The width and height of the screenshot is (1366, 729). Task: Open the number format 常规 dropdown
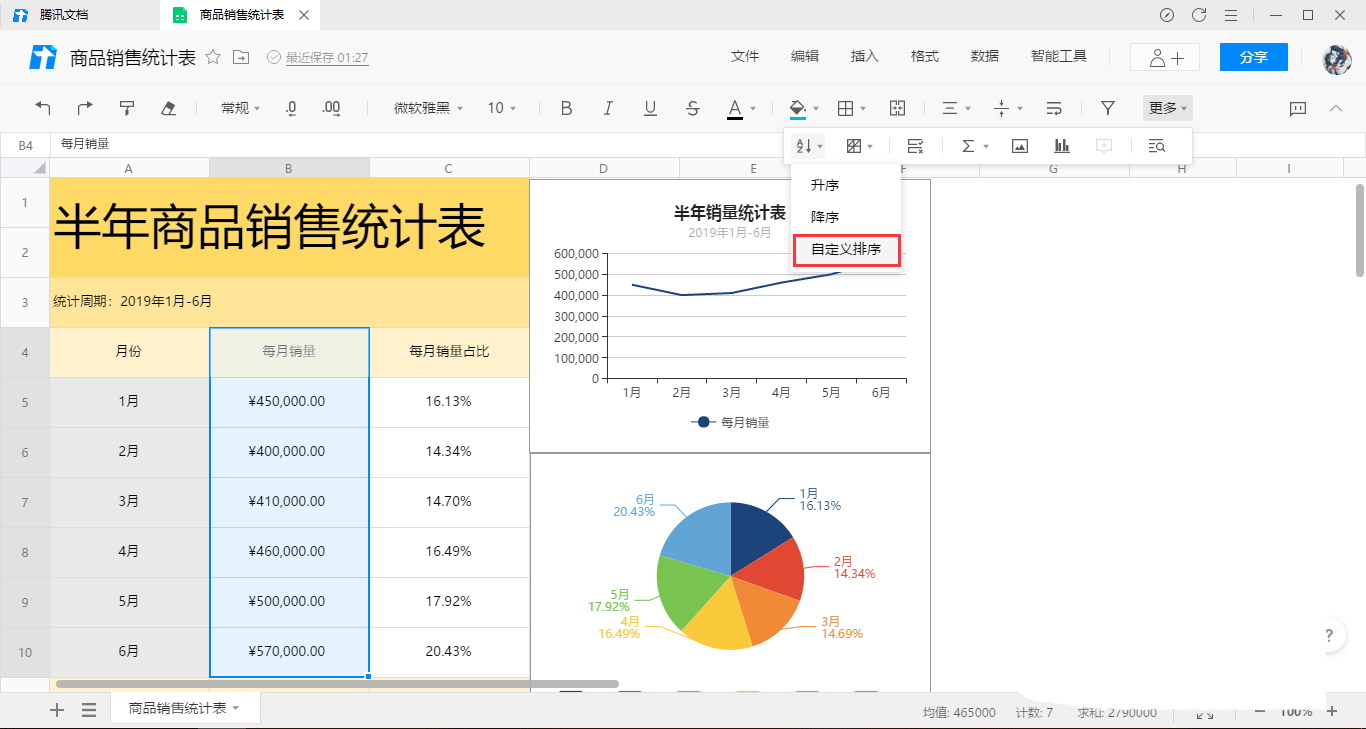240,108
